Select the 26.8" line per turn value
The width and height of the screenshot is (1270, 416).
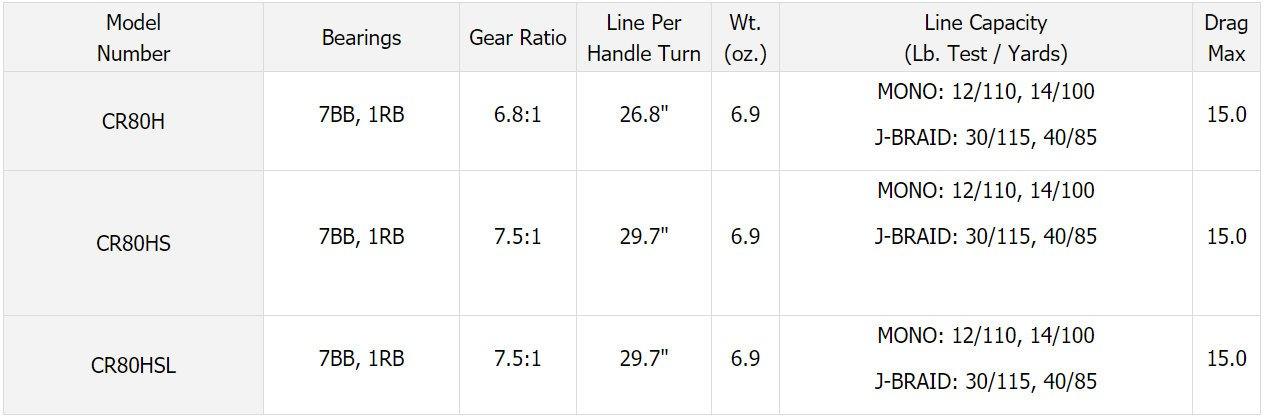643,115
